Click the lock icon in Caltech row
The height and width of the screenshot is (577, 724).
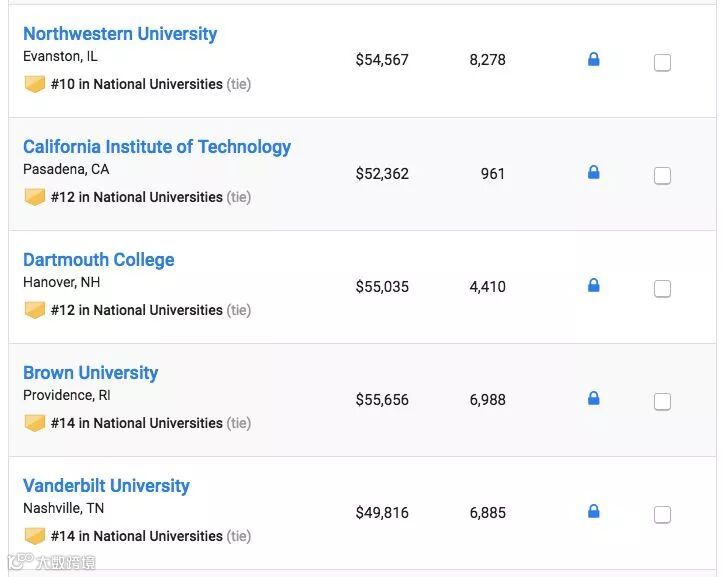pyautogui.click(x=594, y=173)
